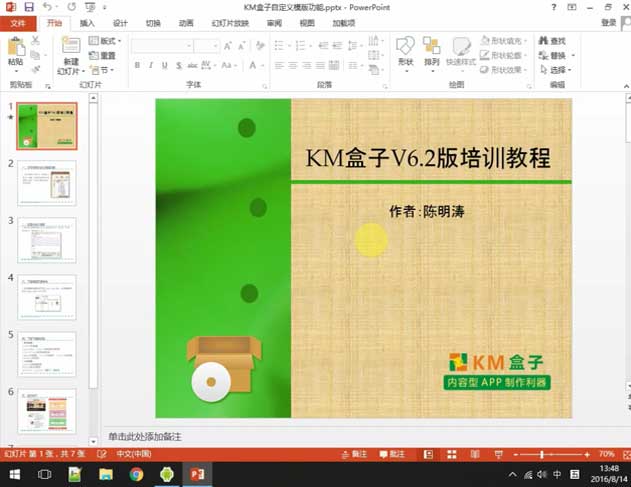Open the font name combo box
The image size is (631, 487).
pyautogui.click(x=163, y=46)
